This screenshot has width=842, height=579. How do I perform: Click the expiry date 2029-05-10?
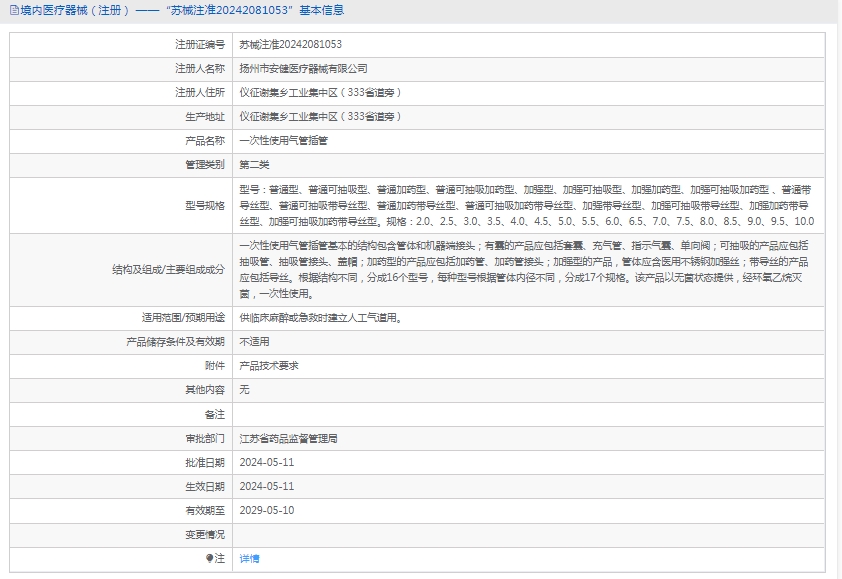coord(267,511)
